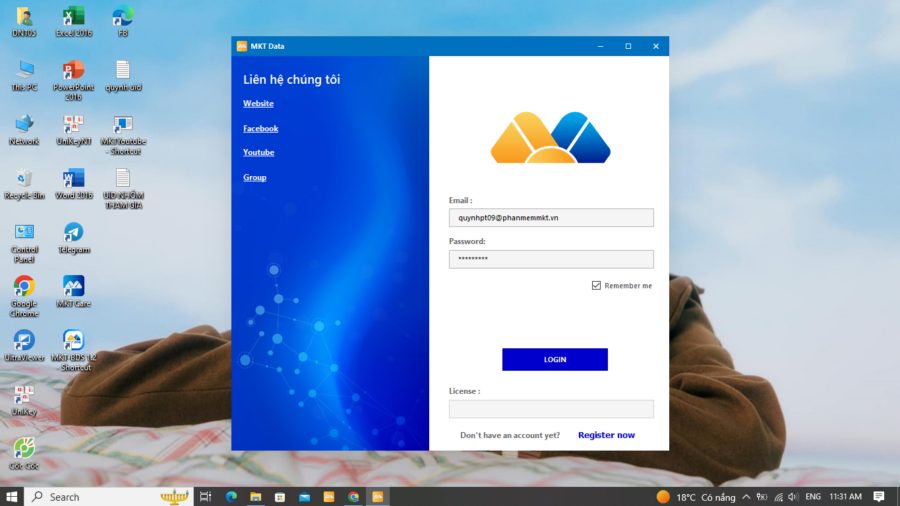
Task: Uncheck the Remember me checkbox
Action: pyautogui.click(x=597, y=286)
